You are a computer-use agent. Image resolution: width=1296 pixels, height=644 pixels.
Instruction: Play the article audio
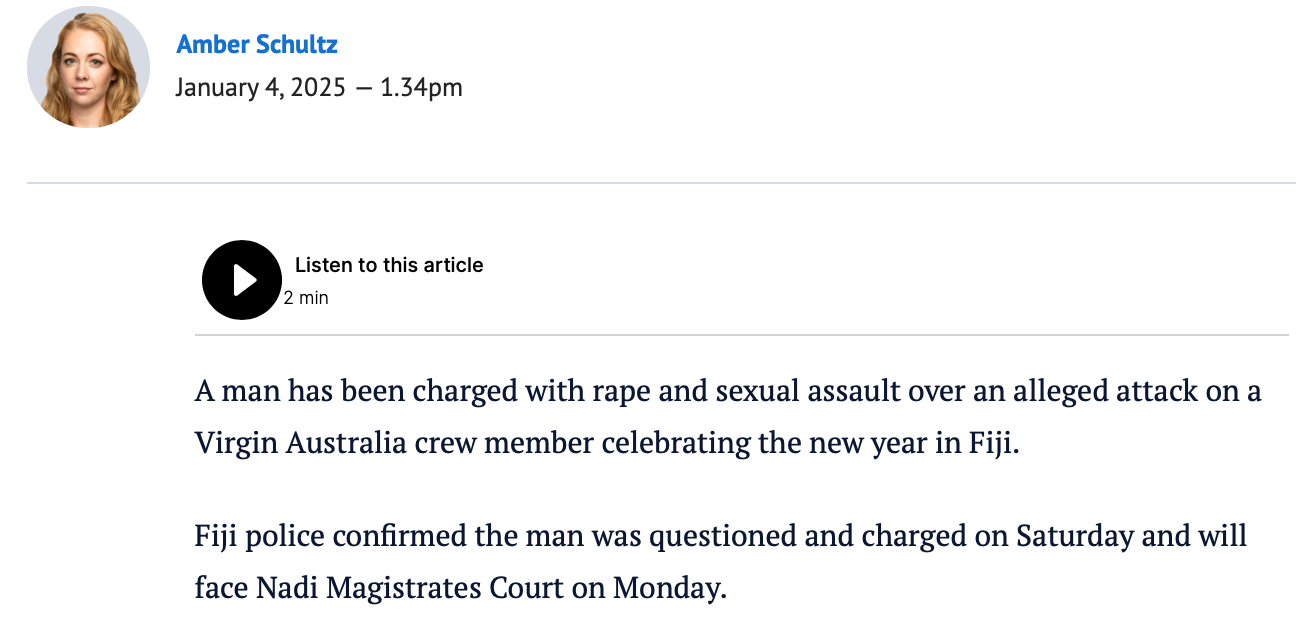pyautogui.click(x=242, y=280)
